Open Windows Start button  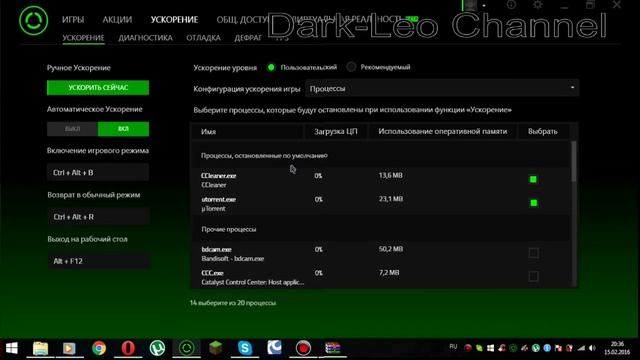click(12, 348)
